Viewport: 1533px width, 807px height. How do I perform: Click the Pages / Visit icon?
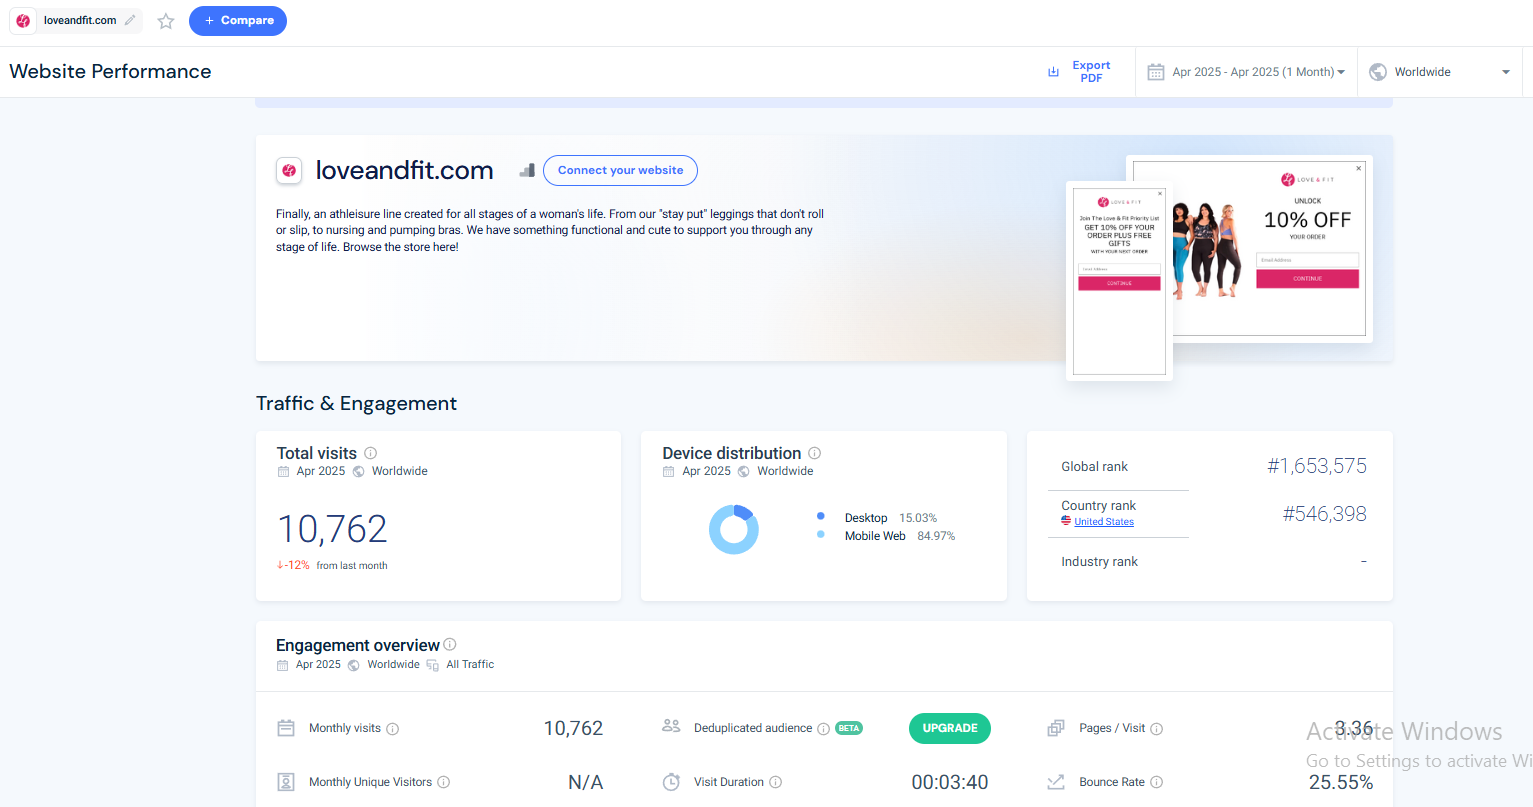coord(1056,728)
